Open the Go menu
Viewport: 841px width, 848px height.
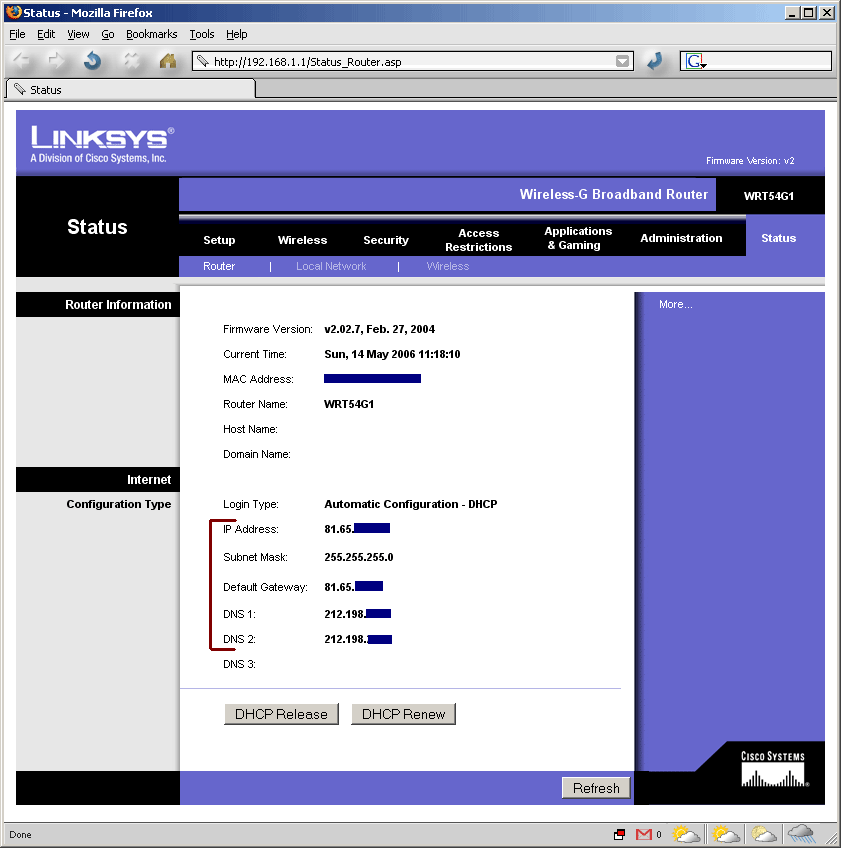pos(108,34)
